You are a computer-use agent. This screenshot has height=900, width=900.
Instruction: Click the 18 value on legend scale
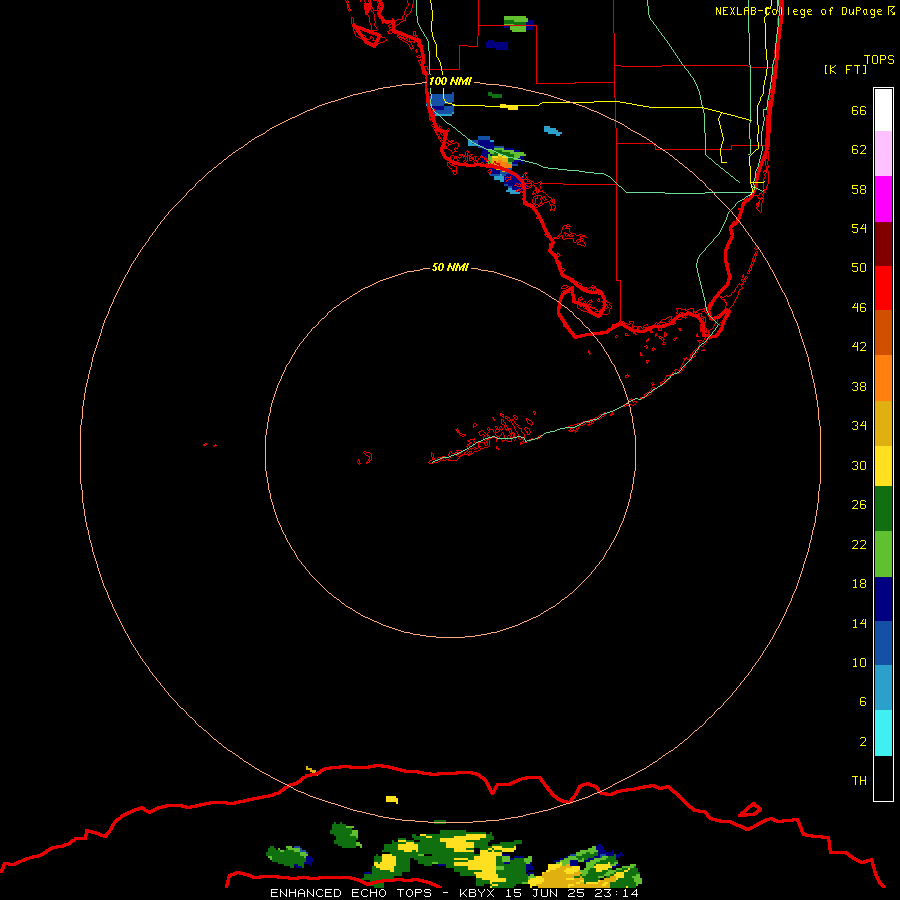pos(859,584)
